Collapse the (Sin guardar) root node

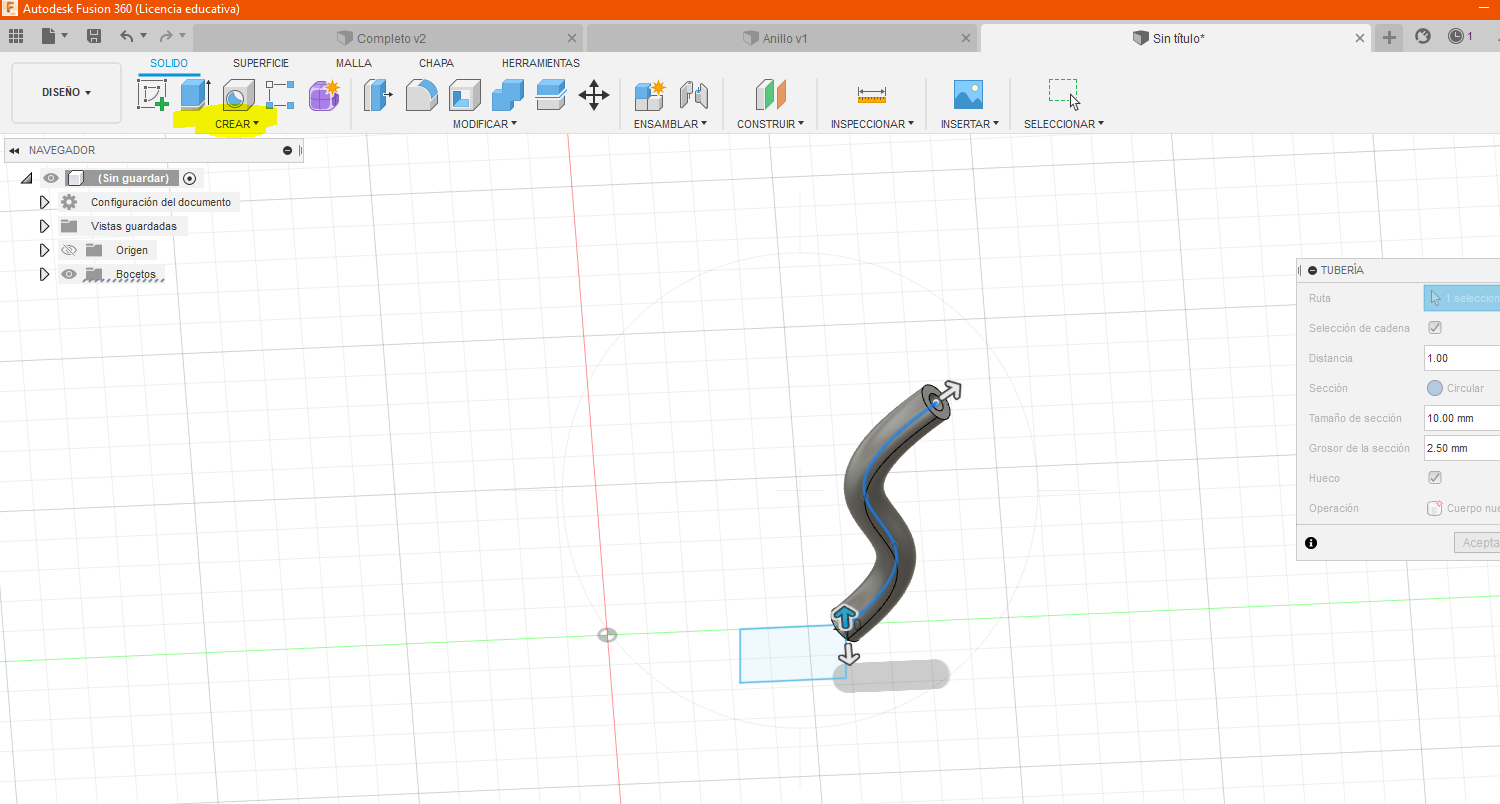pos(26,178)
